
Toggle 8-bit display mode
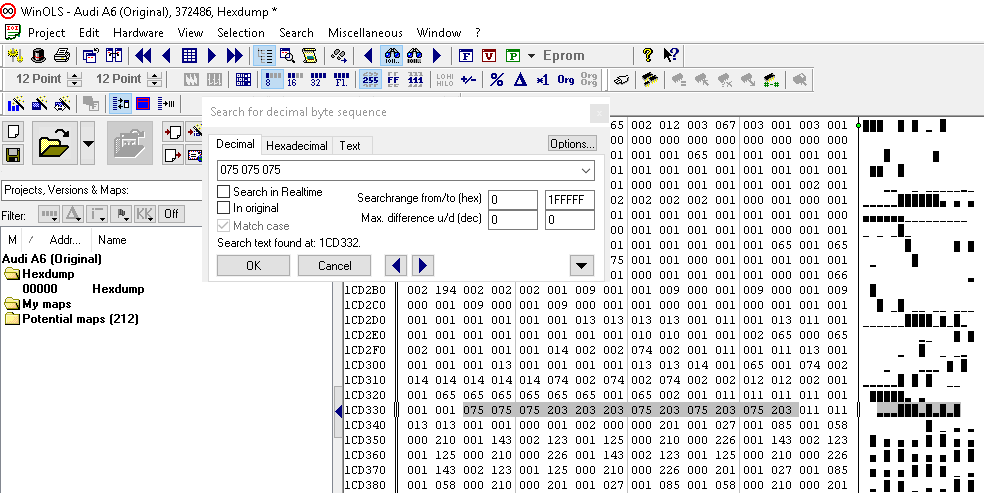[272, 80]
